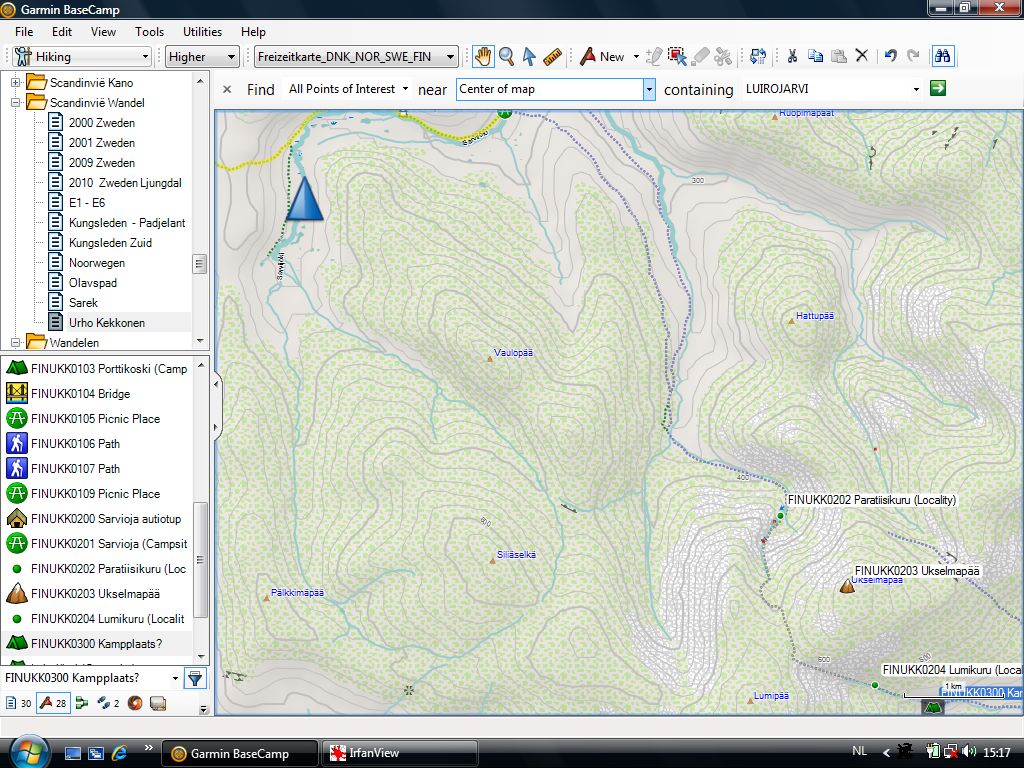1024x768 pixels.
Task: Open the Tools menu
Action: point(149,32)
